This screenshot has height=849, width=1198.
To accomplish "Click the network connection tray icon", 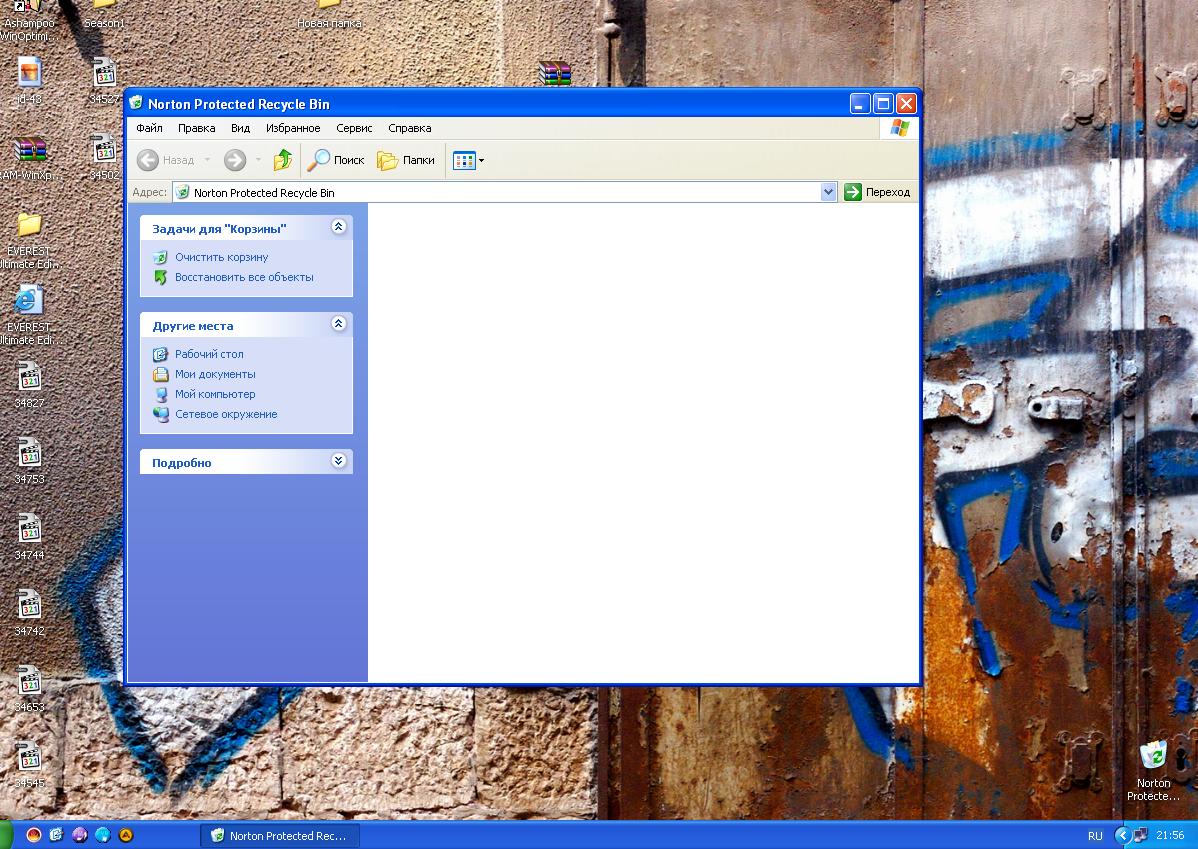I will pos(1141,835).
